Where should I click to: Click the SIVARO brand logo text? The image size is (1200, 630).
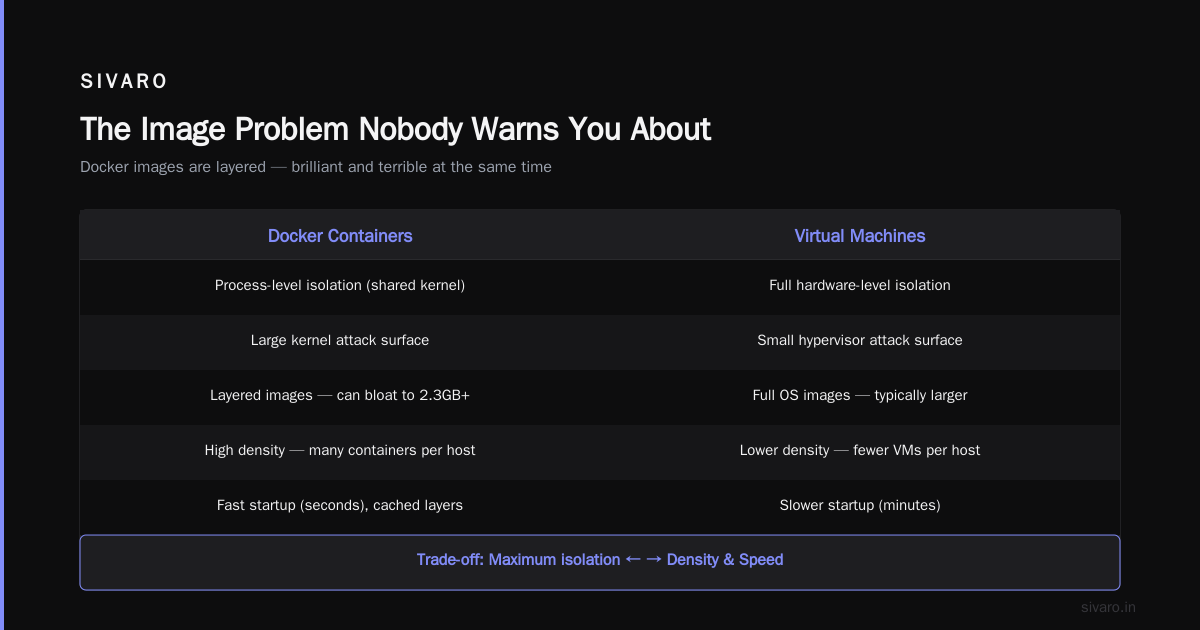pyautogui.click(x=124, y=82)
